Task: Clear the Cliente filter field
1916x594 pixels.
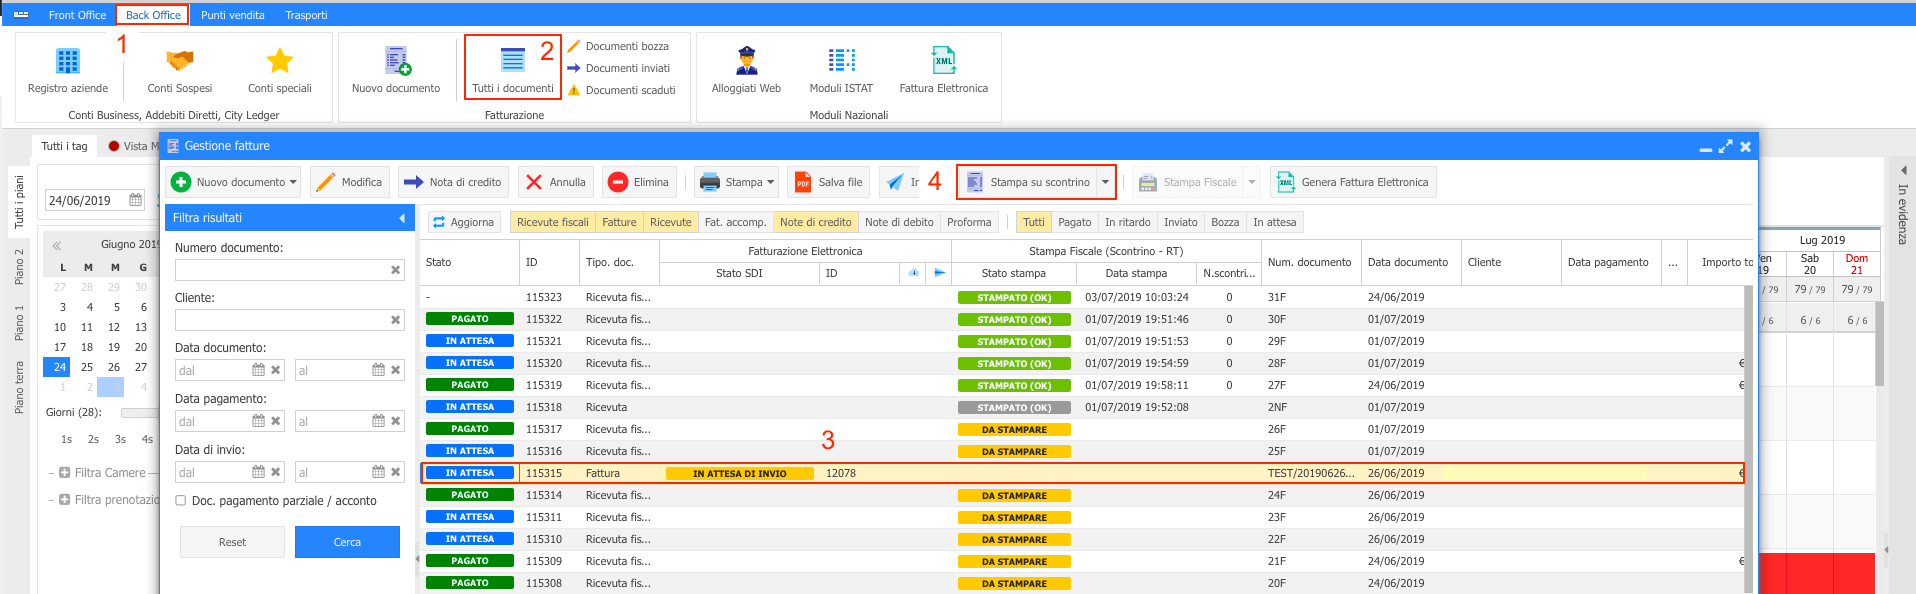Action: click(395, 320)
